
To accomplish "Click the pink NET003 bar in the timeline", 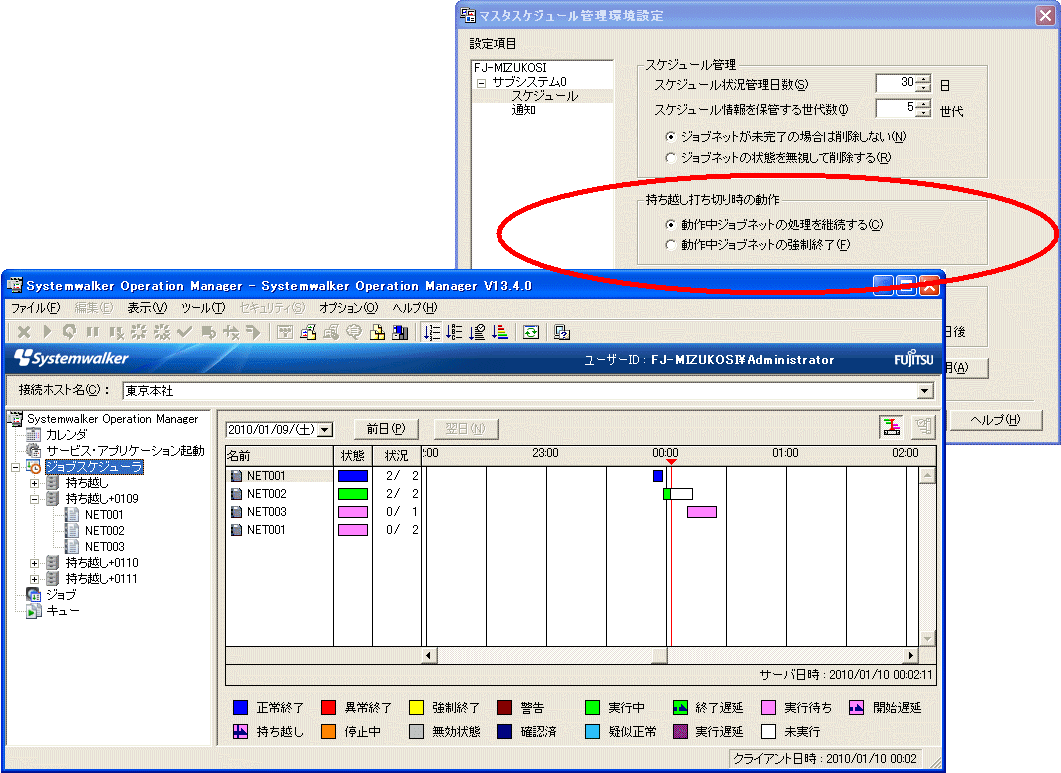I will 702,512.
